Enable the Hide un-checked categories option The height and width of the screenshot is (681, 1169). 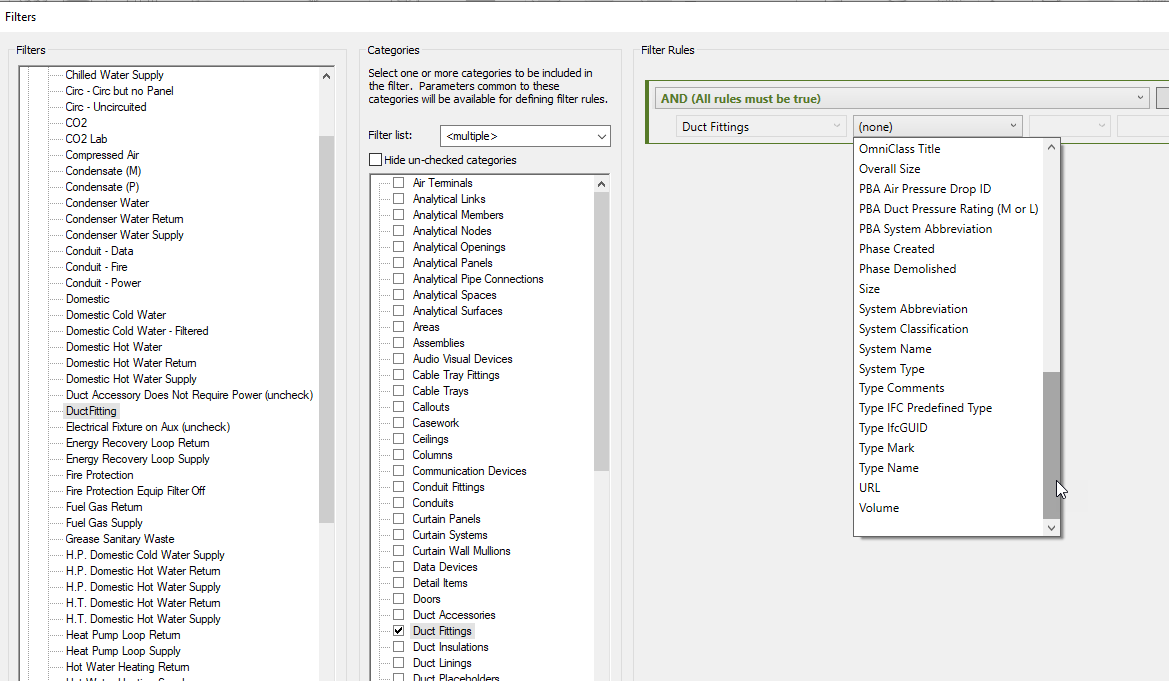(x=375, y=159)
